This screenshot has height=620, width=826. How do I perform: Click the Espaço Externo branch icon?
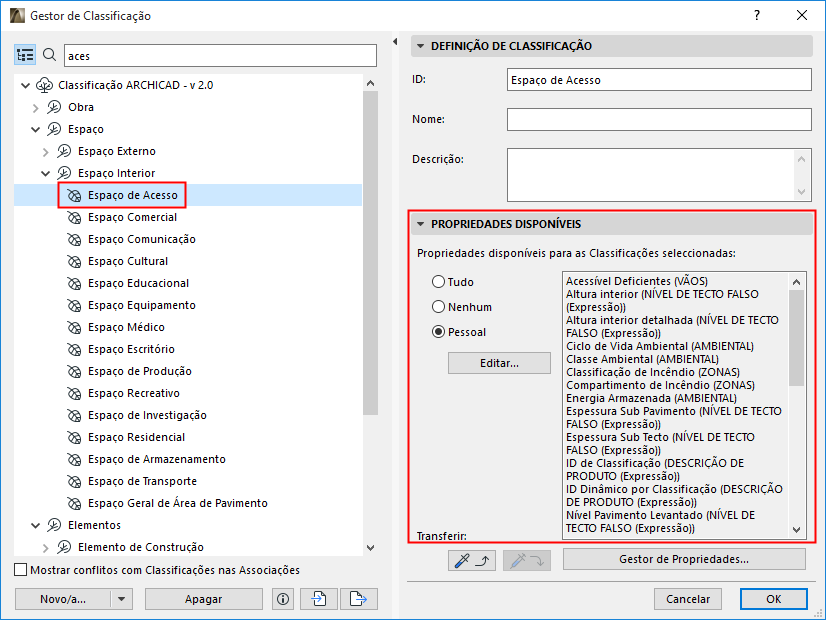click(64, 151)
